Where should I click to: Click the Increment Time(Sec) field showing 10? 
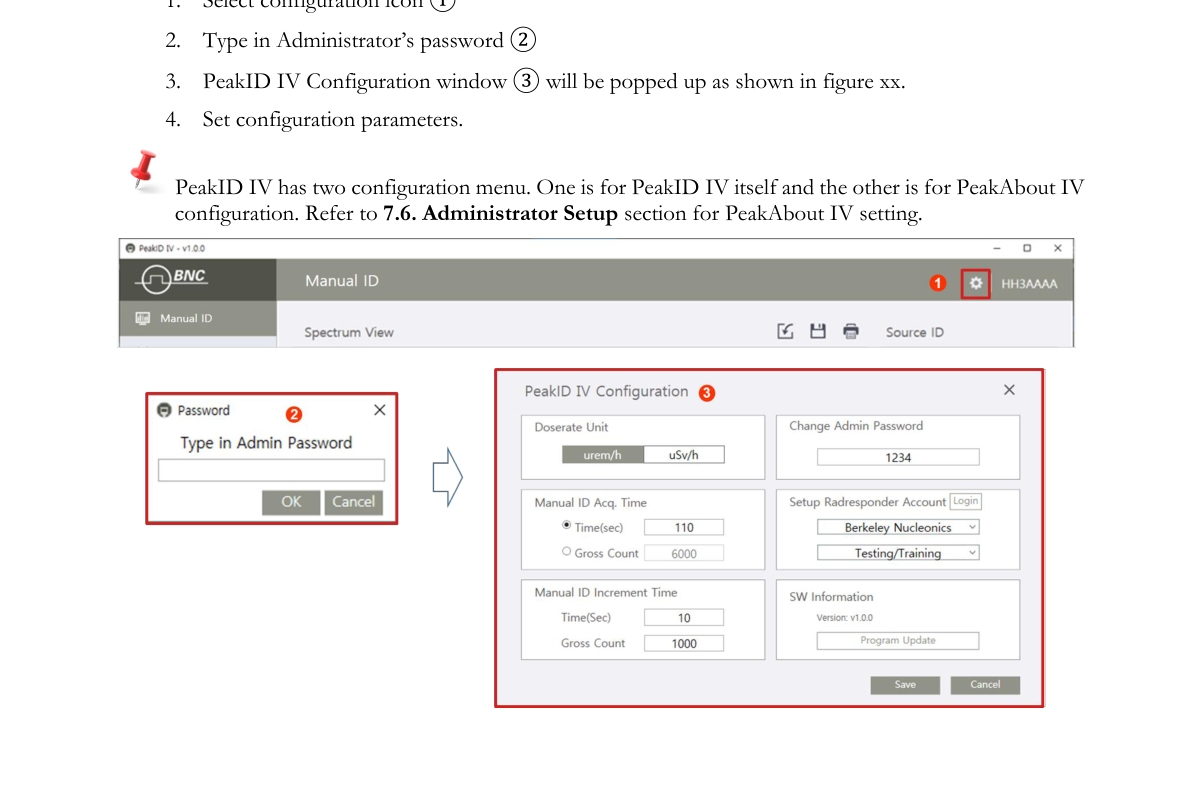[684, 618]
